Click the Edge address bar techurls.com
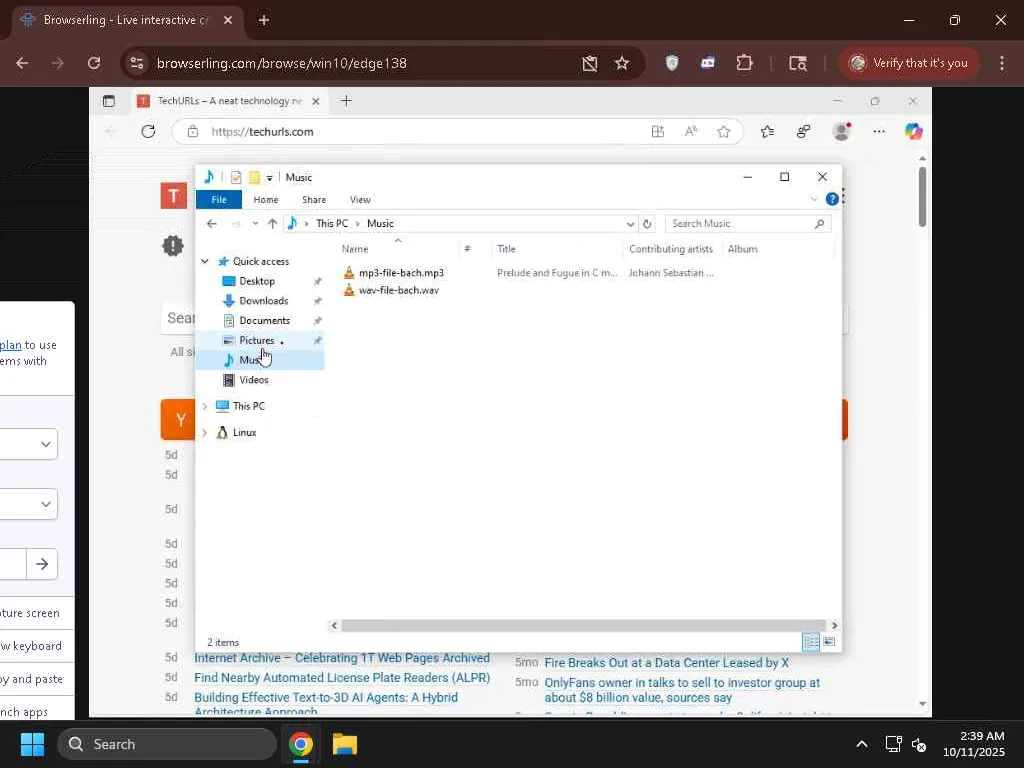 [262, 132]
